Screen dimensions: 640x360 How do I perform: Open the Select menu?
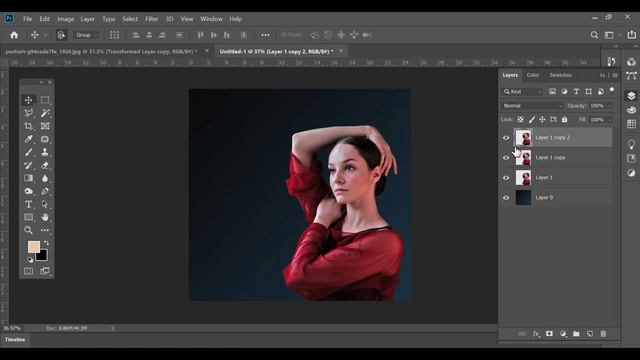130,19
